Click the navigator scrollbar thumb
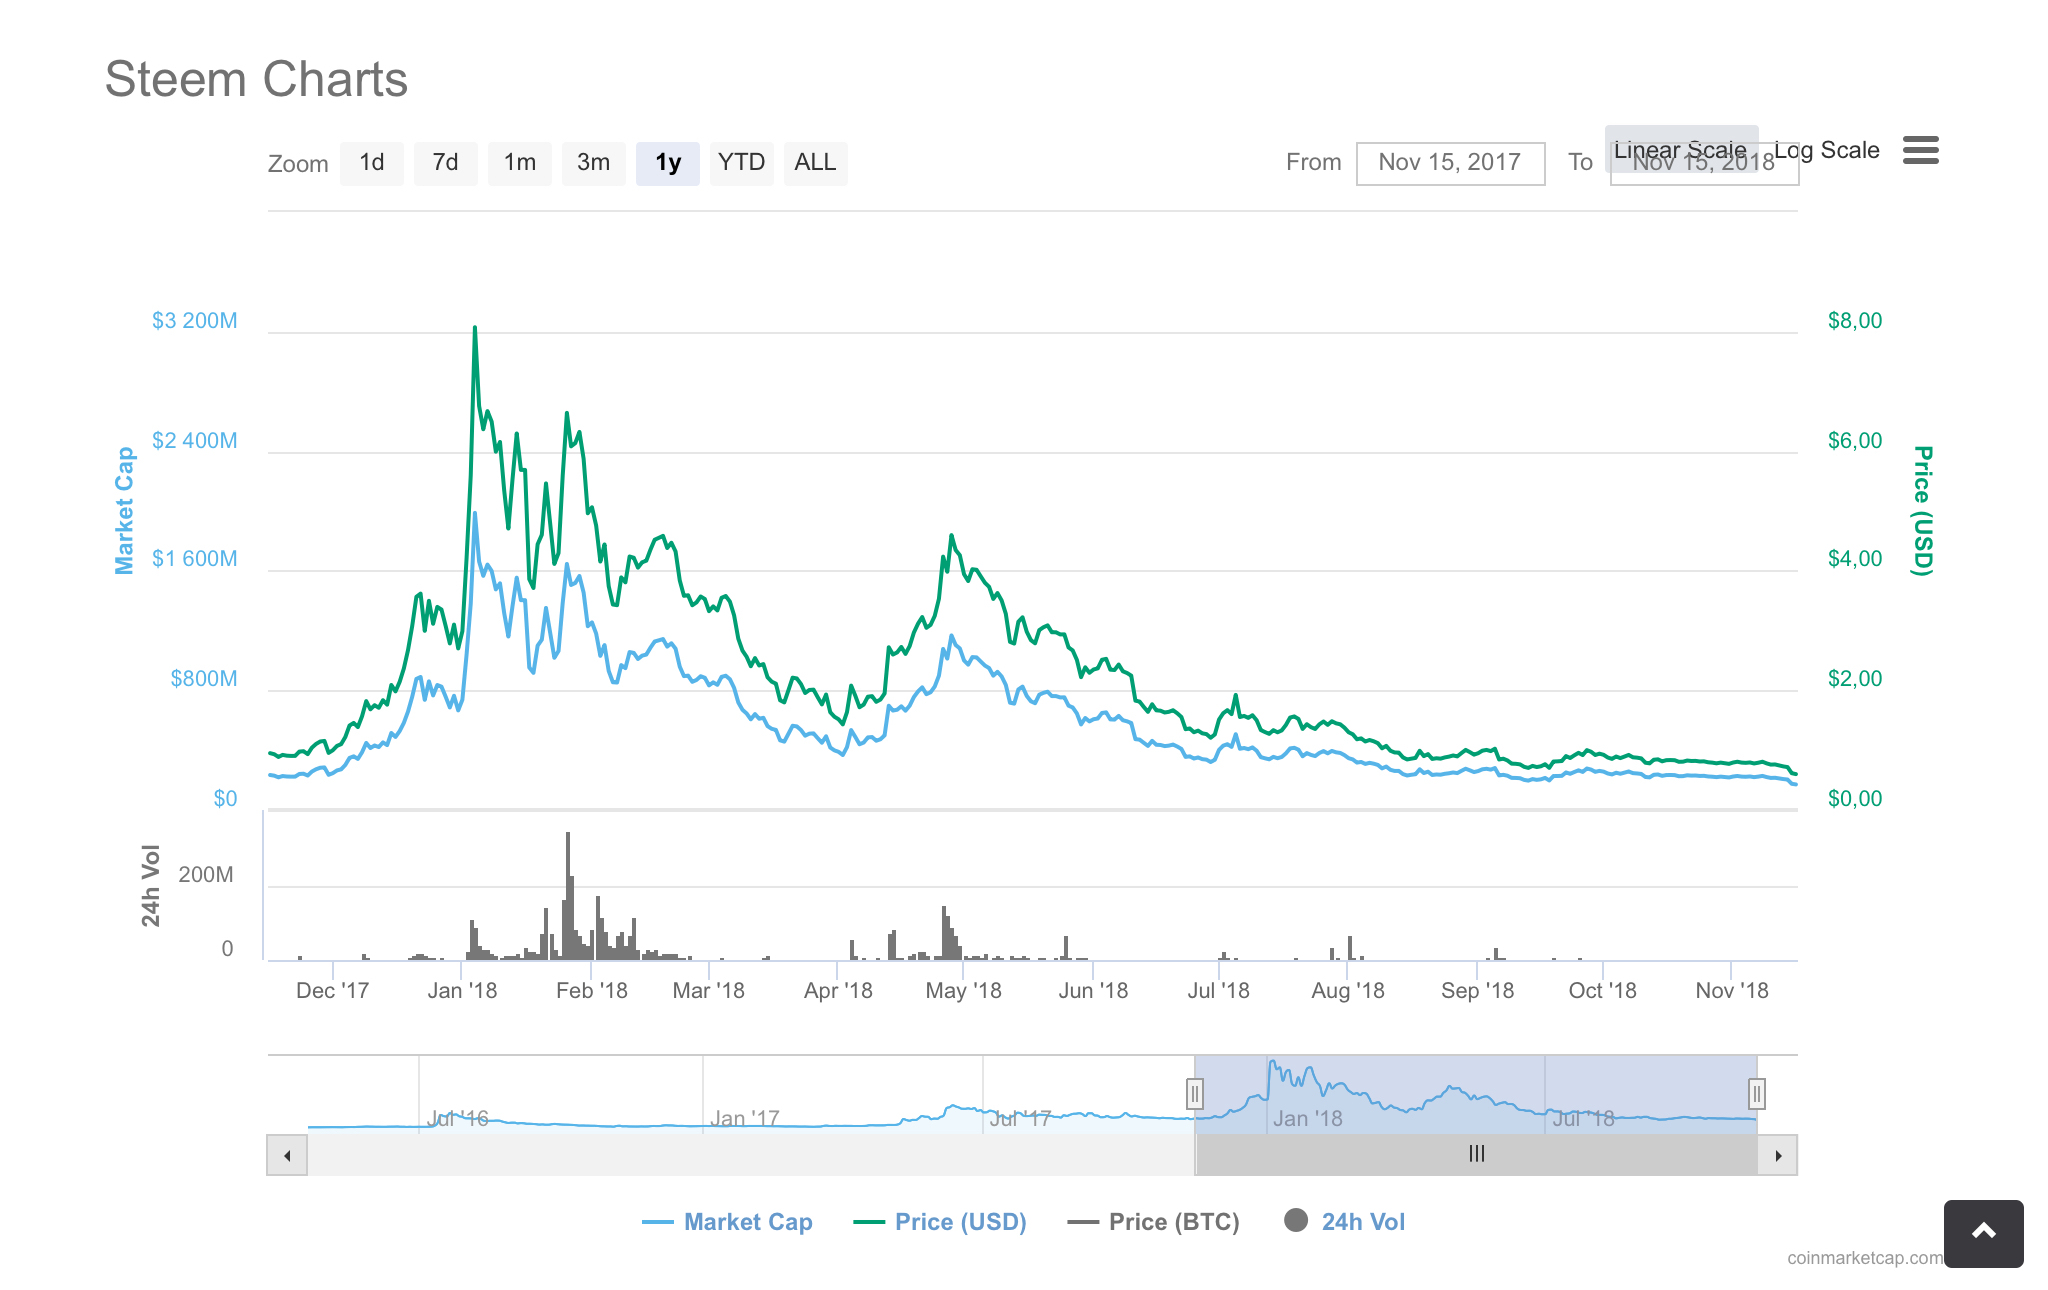Viewport: 2048px width, 1290px height. coord(1476,1155)
